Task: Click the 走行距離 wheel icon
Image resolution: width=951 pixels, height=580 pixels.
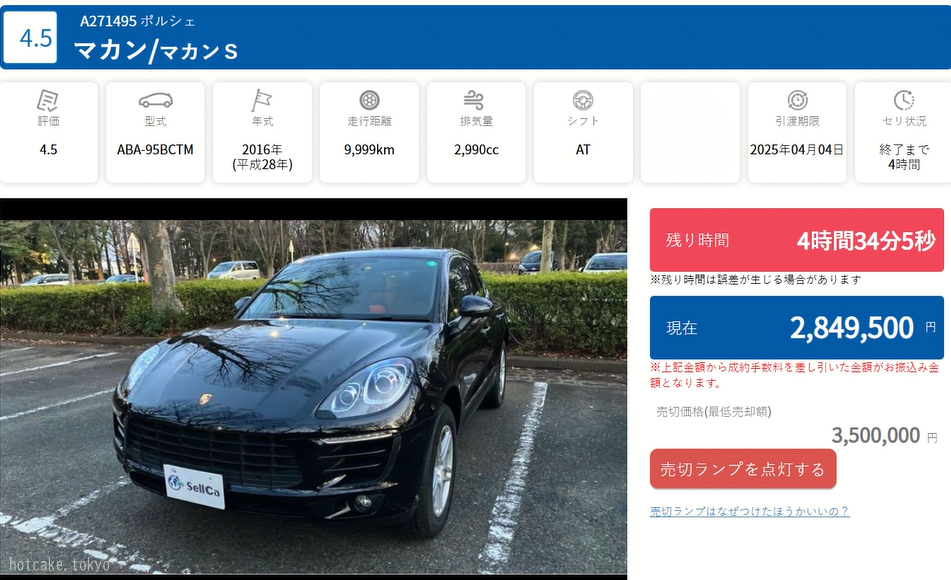Action: [x=369, y=100]
